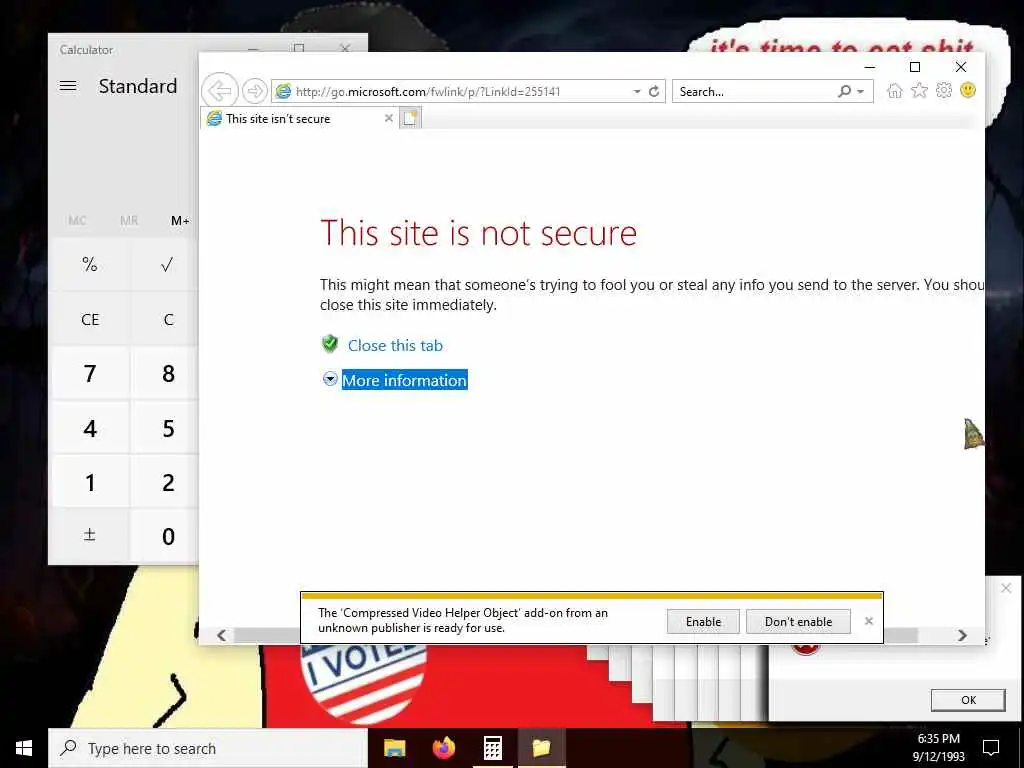The height and width of the screenshot is (768, 1024).
Task: Click the magnifier search icon in Search box
Action: pos(844,91)
